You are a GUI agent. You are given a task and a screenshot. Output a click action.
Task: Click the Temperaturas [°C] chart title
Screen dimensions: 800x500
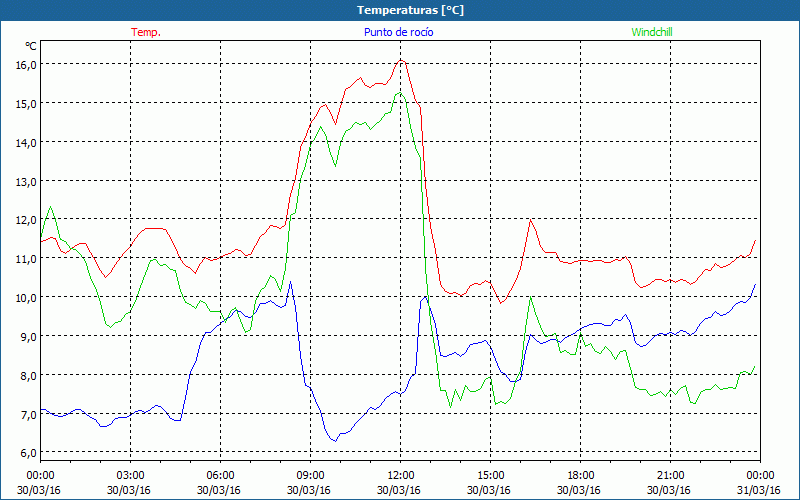pos(410,10)
